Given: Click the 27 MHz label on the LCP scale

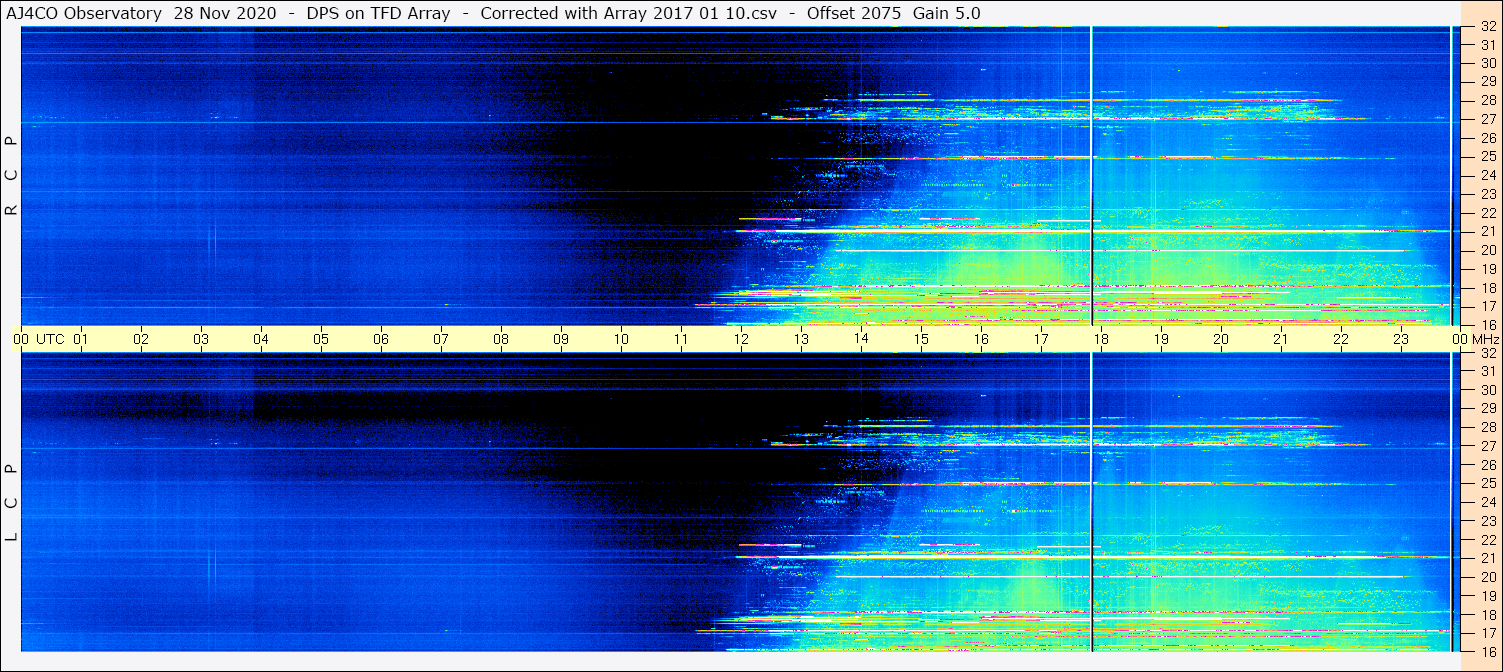Looking at the screenshot, I should [1487, 446].
